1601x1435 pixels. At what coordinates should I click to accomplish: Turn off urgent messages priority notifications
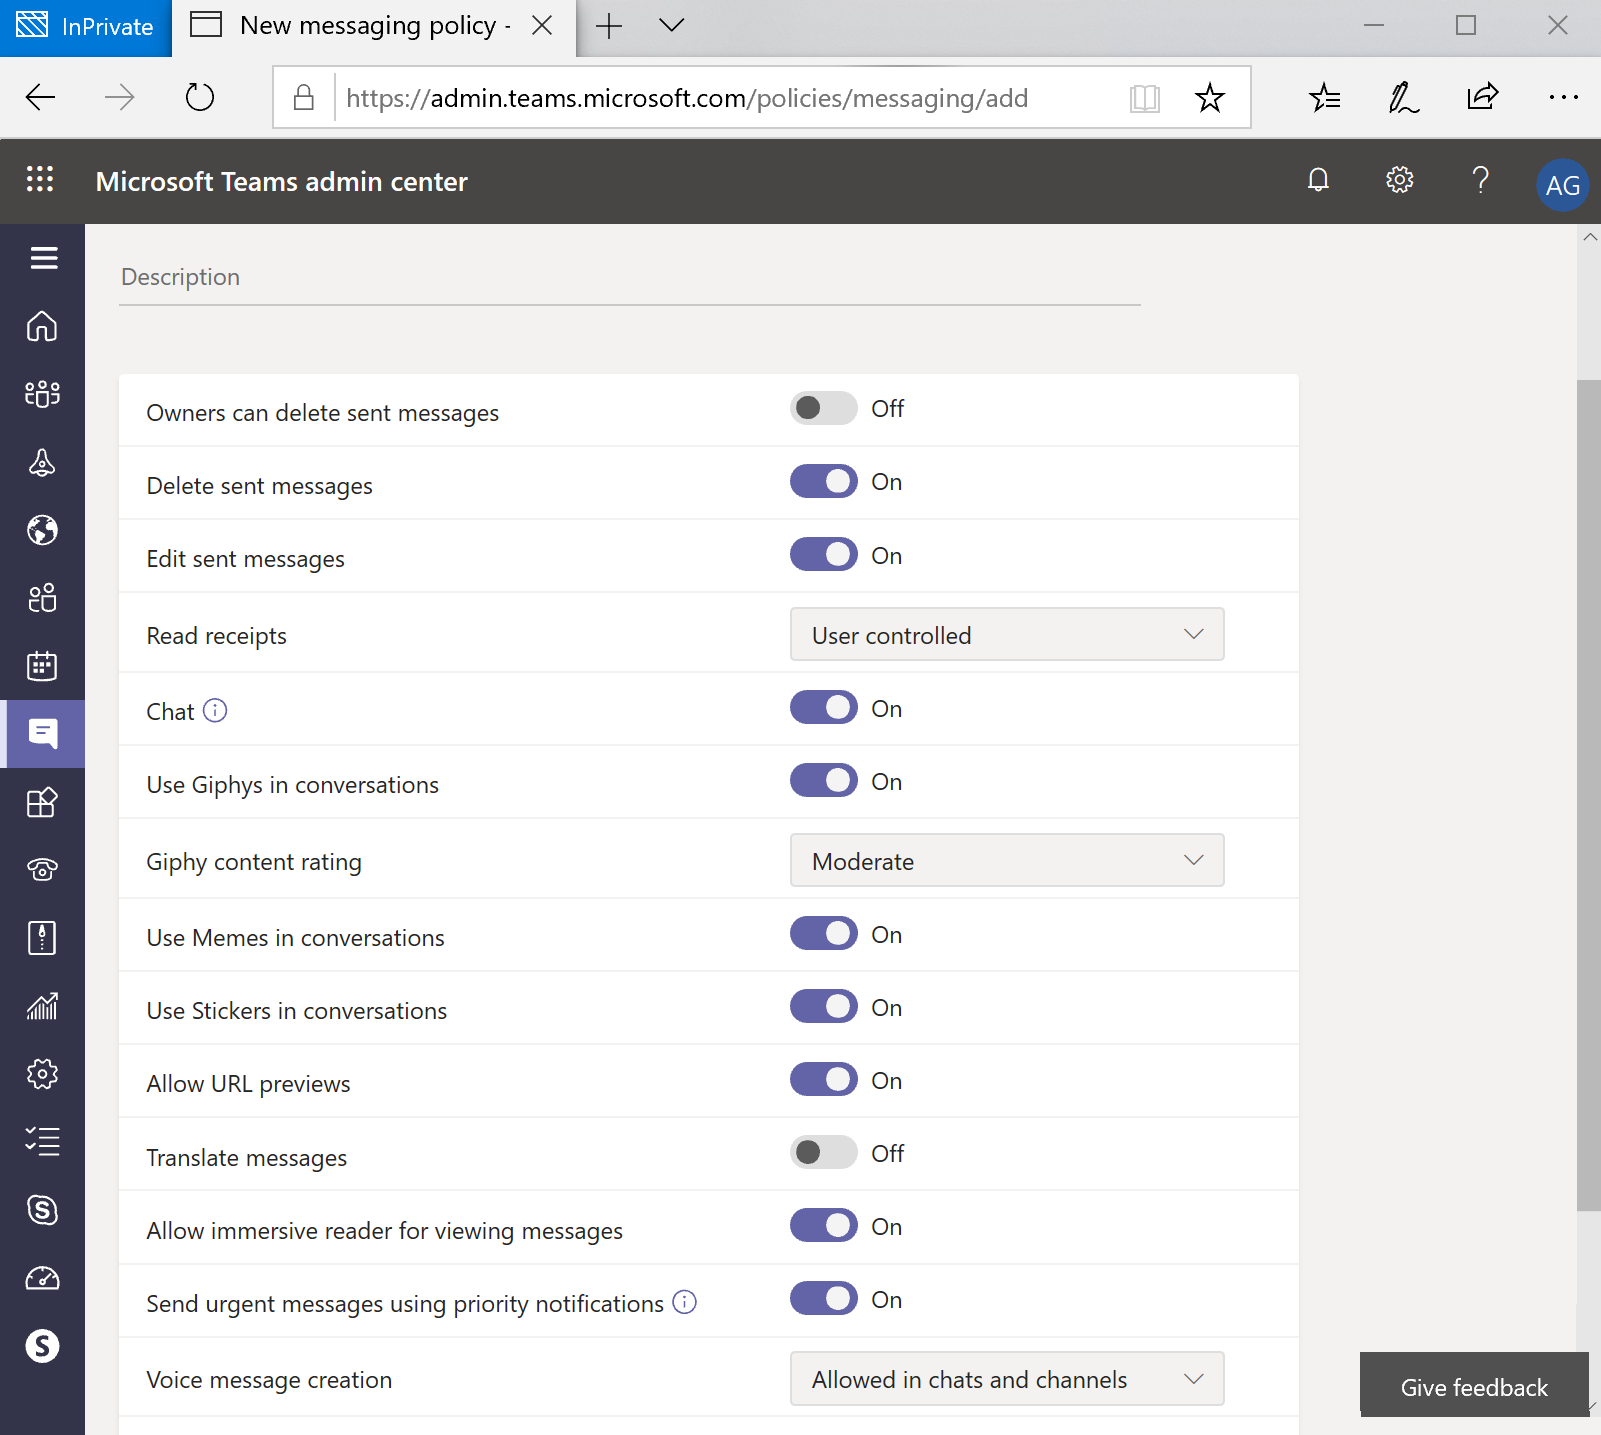pyautogui.click(x=823, y=1299)
